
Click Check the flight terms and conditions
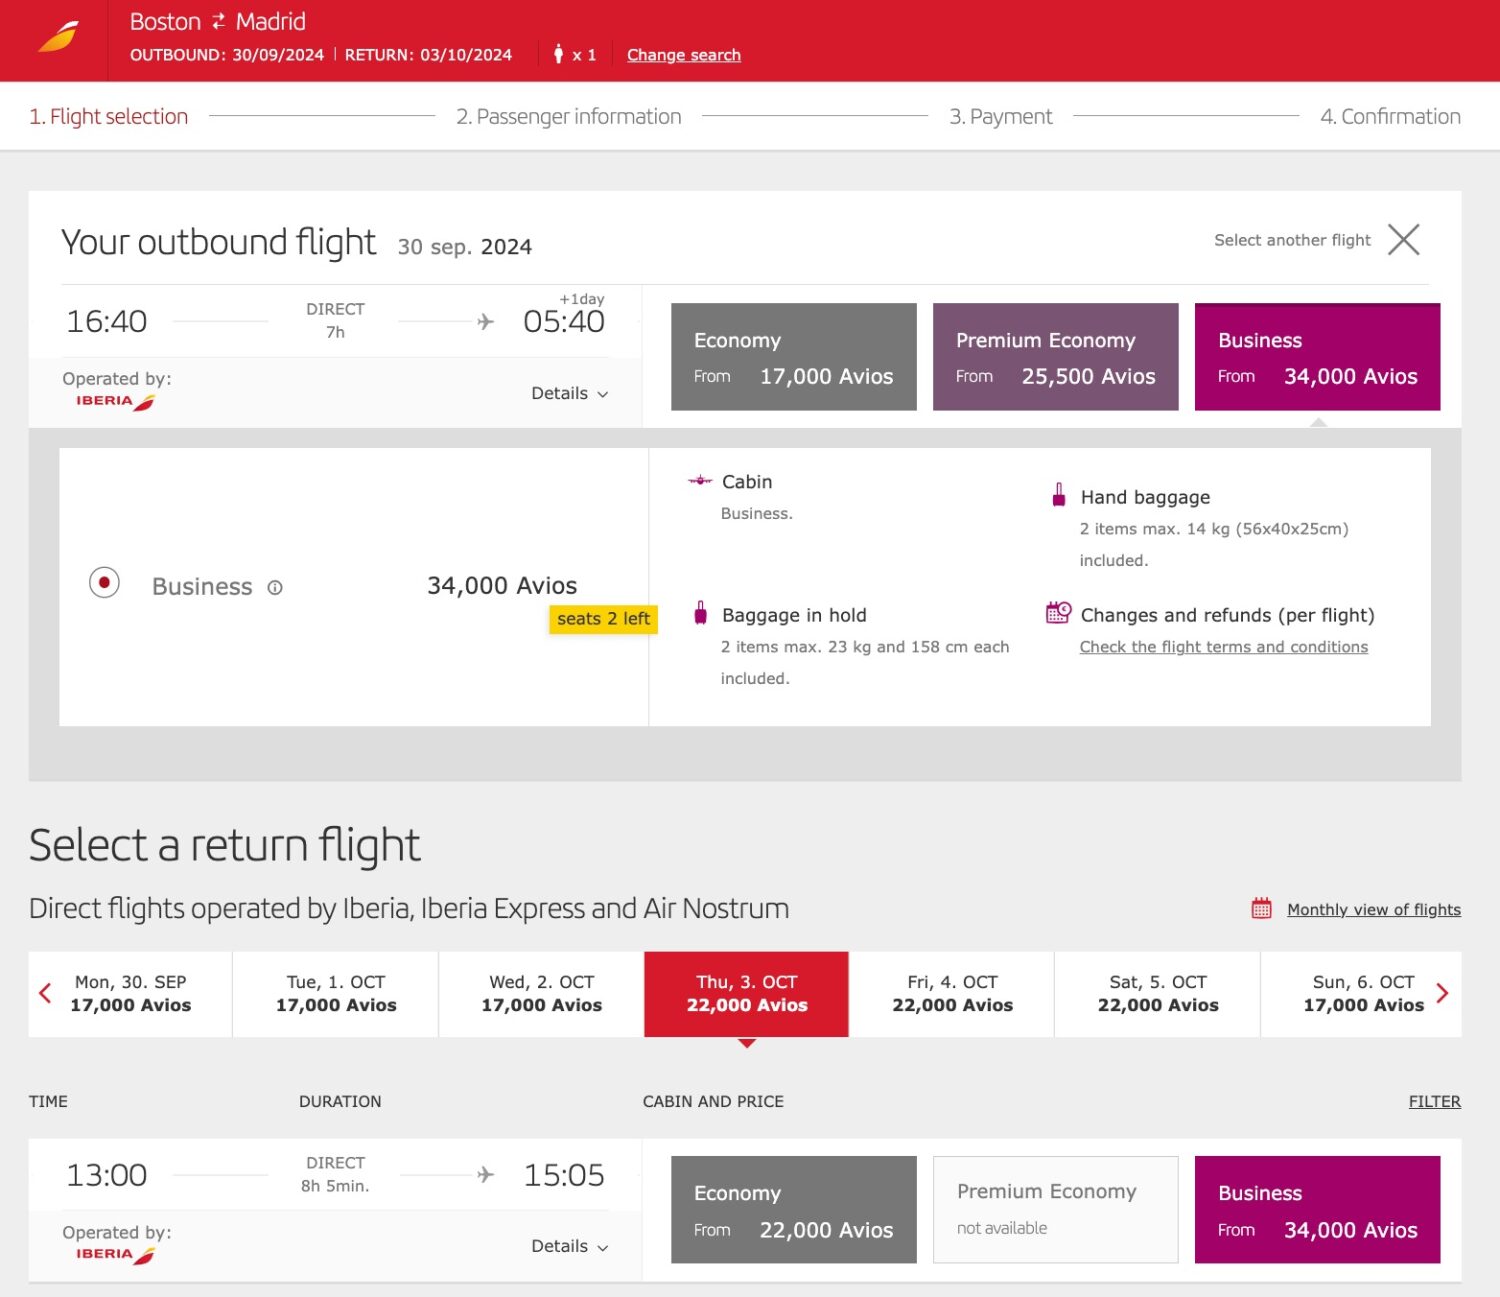coord(1222,646)
